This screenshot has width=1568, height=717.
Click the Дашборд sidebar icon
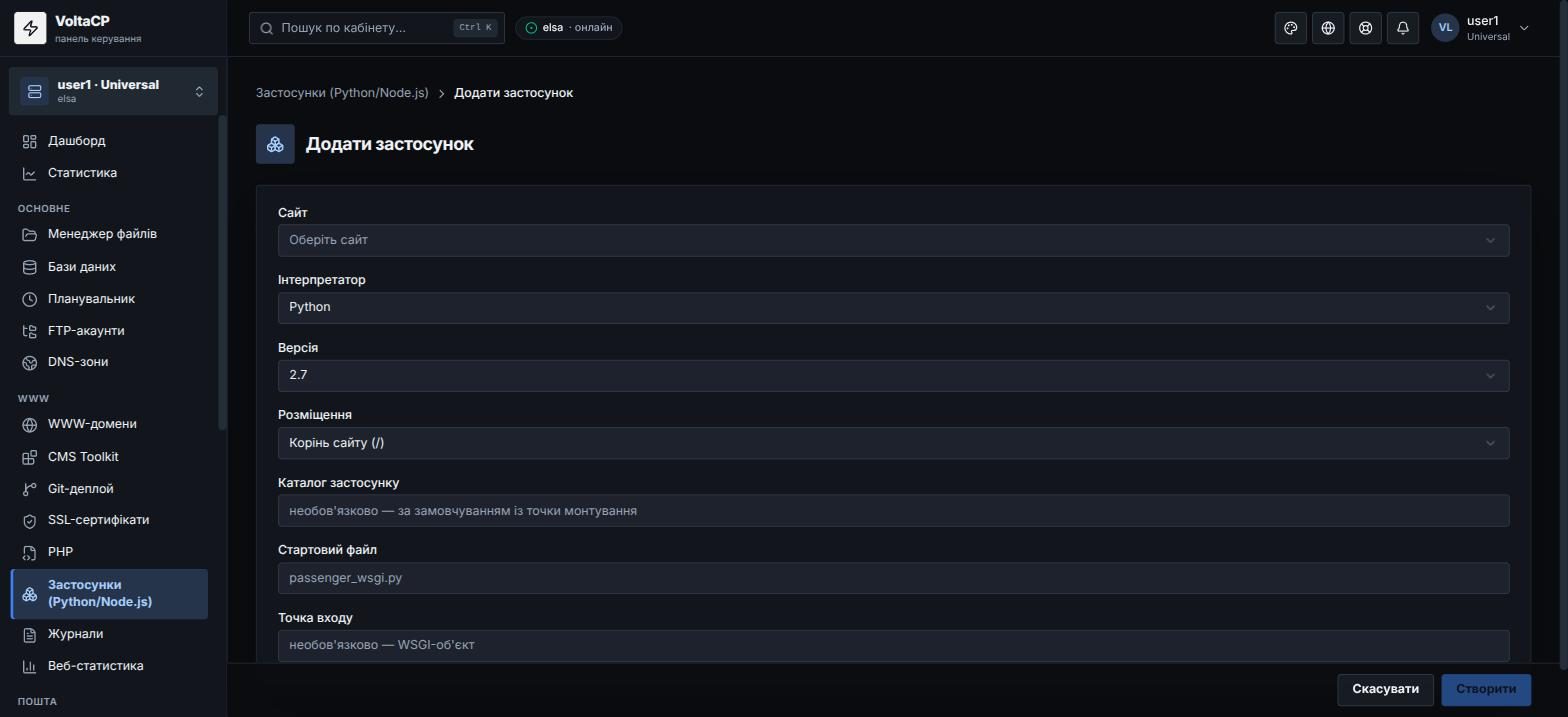point(30,141)
